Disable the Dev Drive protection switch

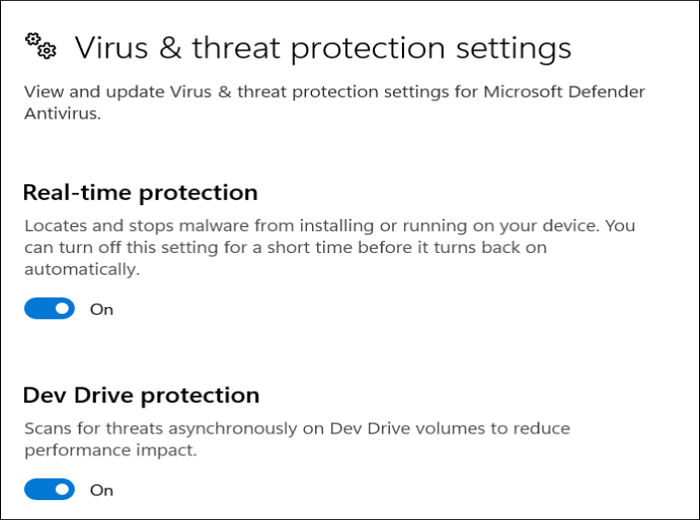coord(50,490)
